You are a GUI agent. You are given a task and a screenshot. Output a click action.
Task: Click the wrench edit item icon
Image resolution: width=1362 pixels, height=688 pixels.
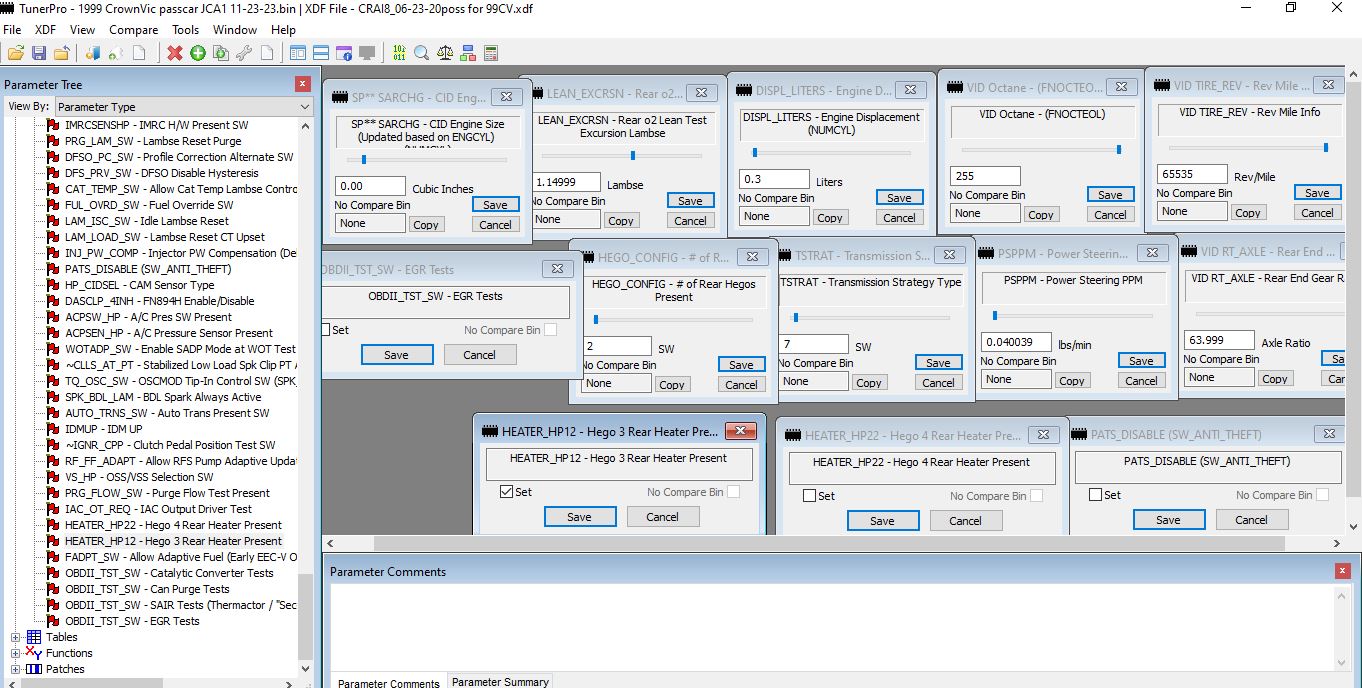[243, 53]
